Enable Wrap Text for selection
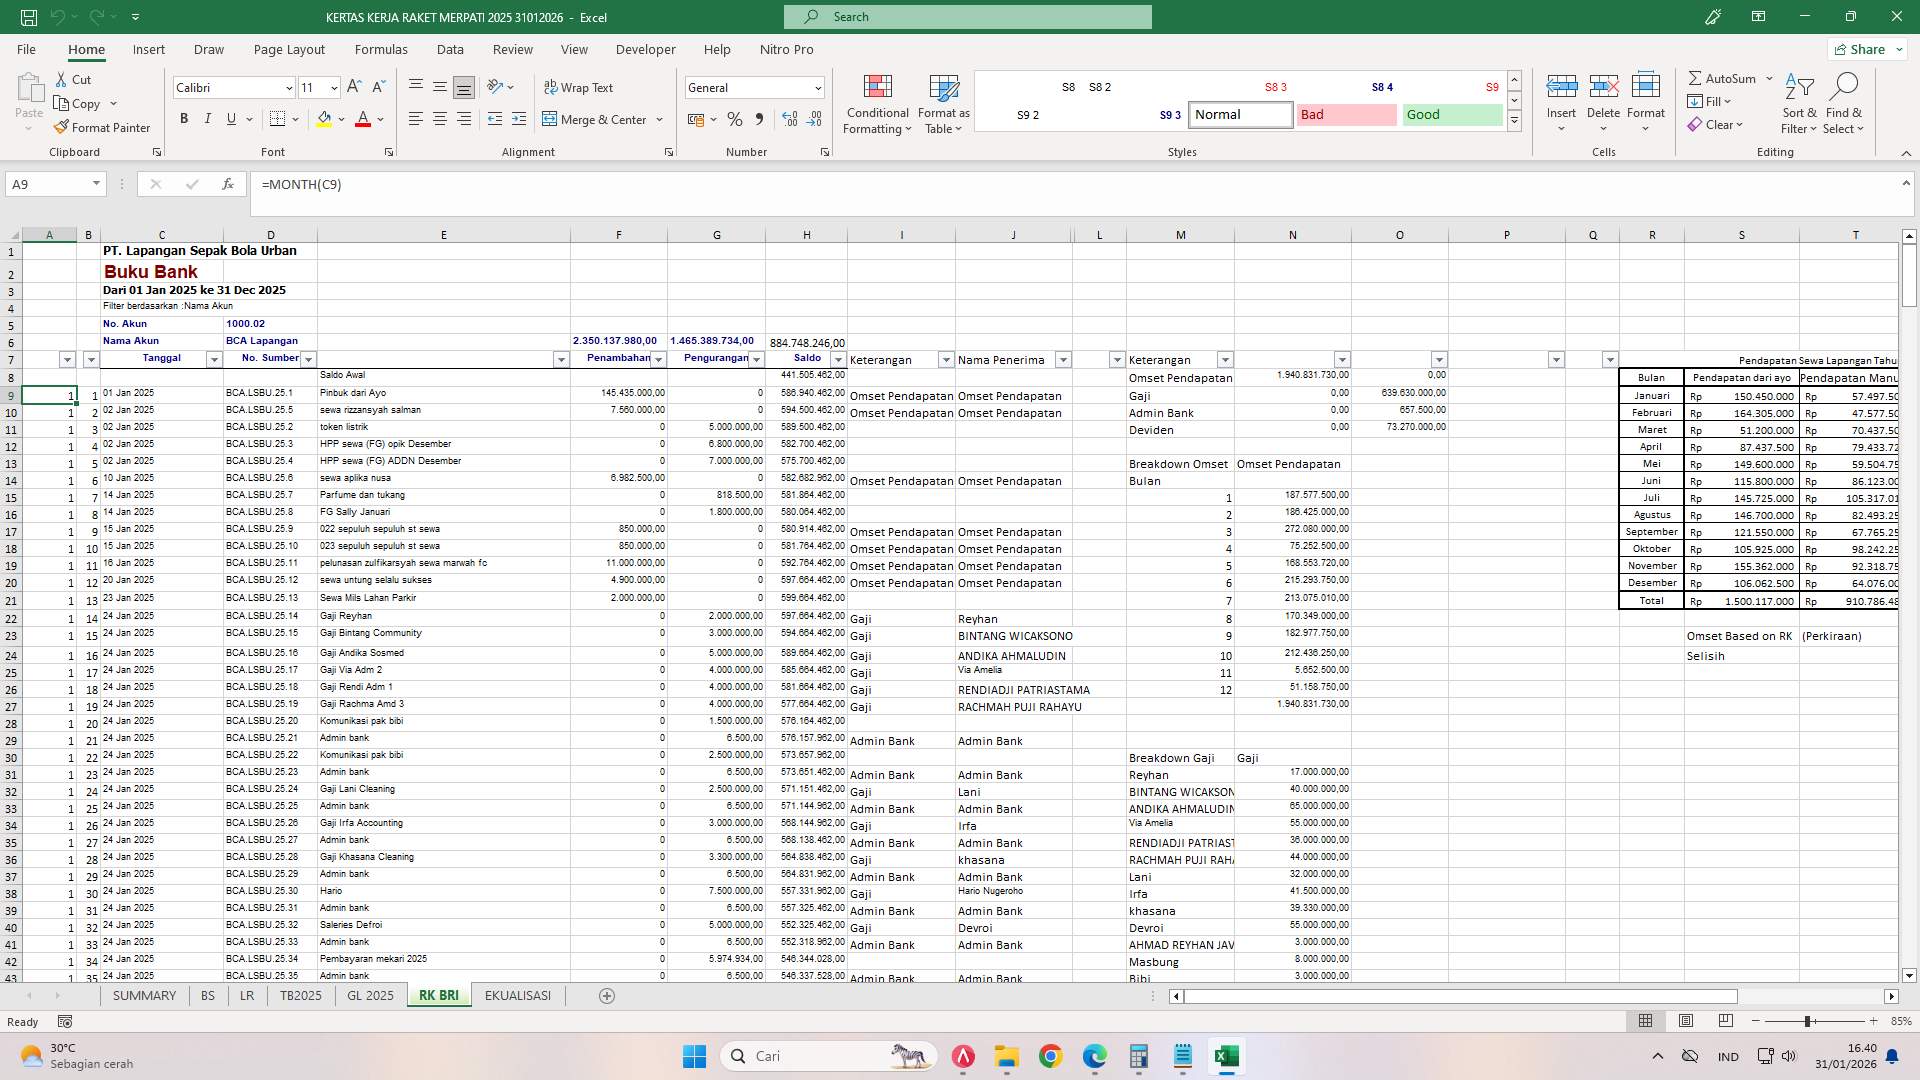The image size is (1920, 1080). 579,87
